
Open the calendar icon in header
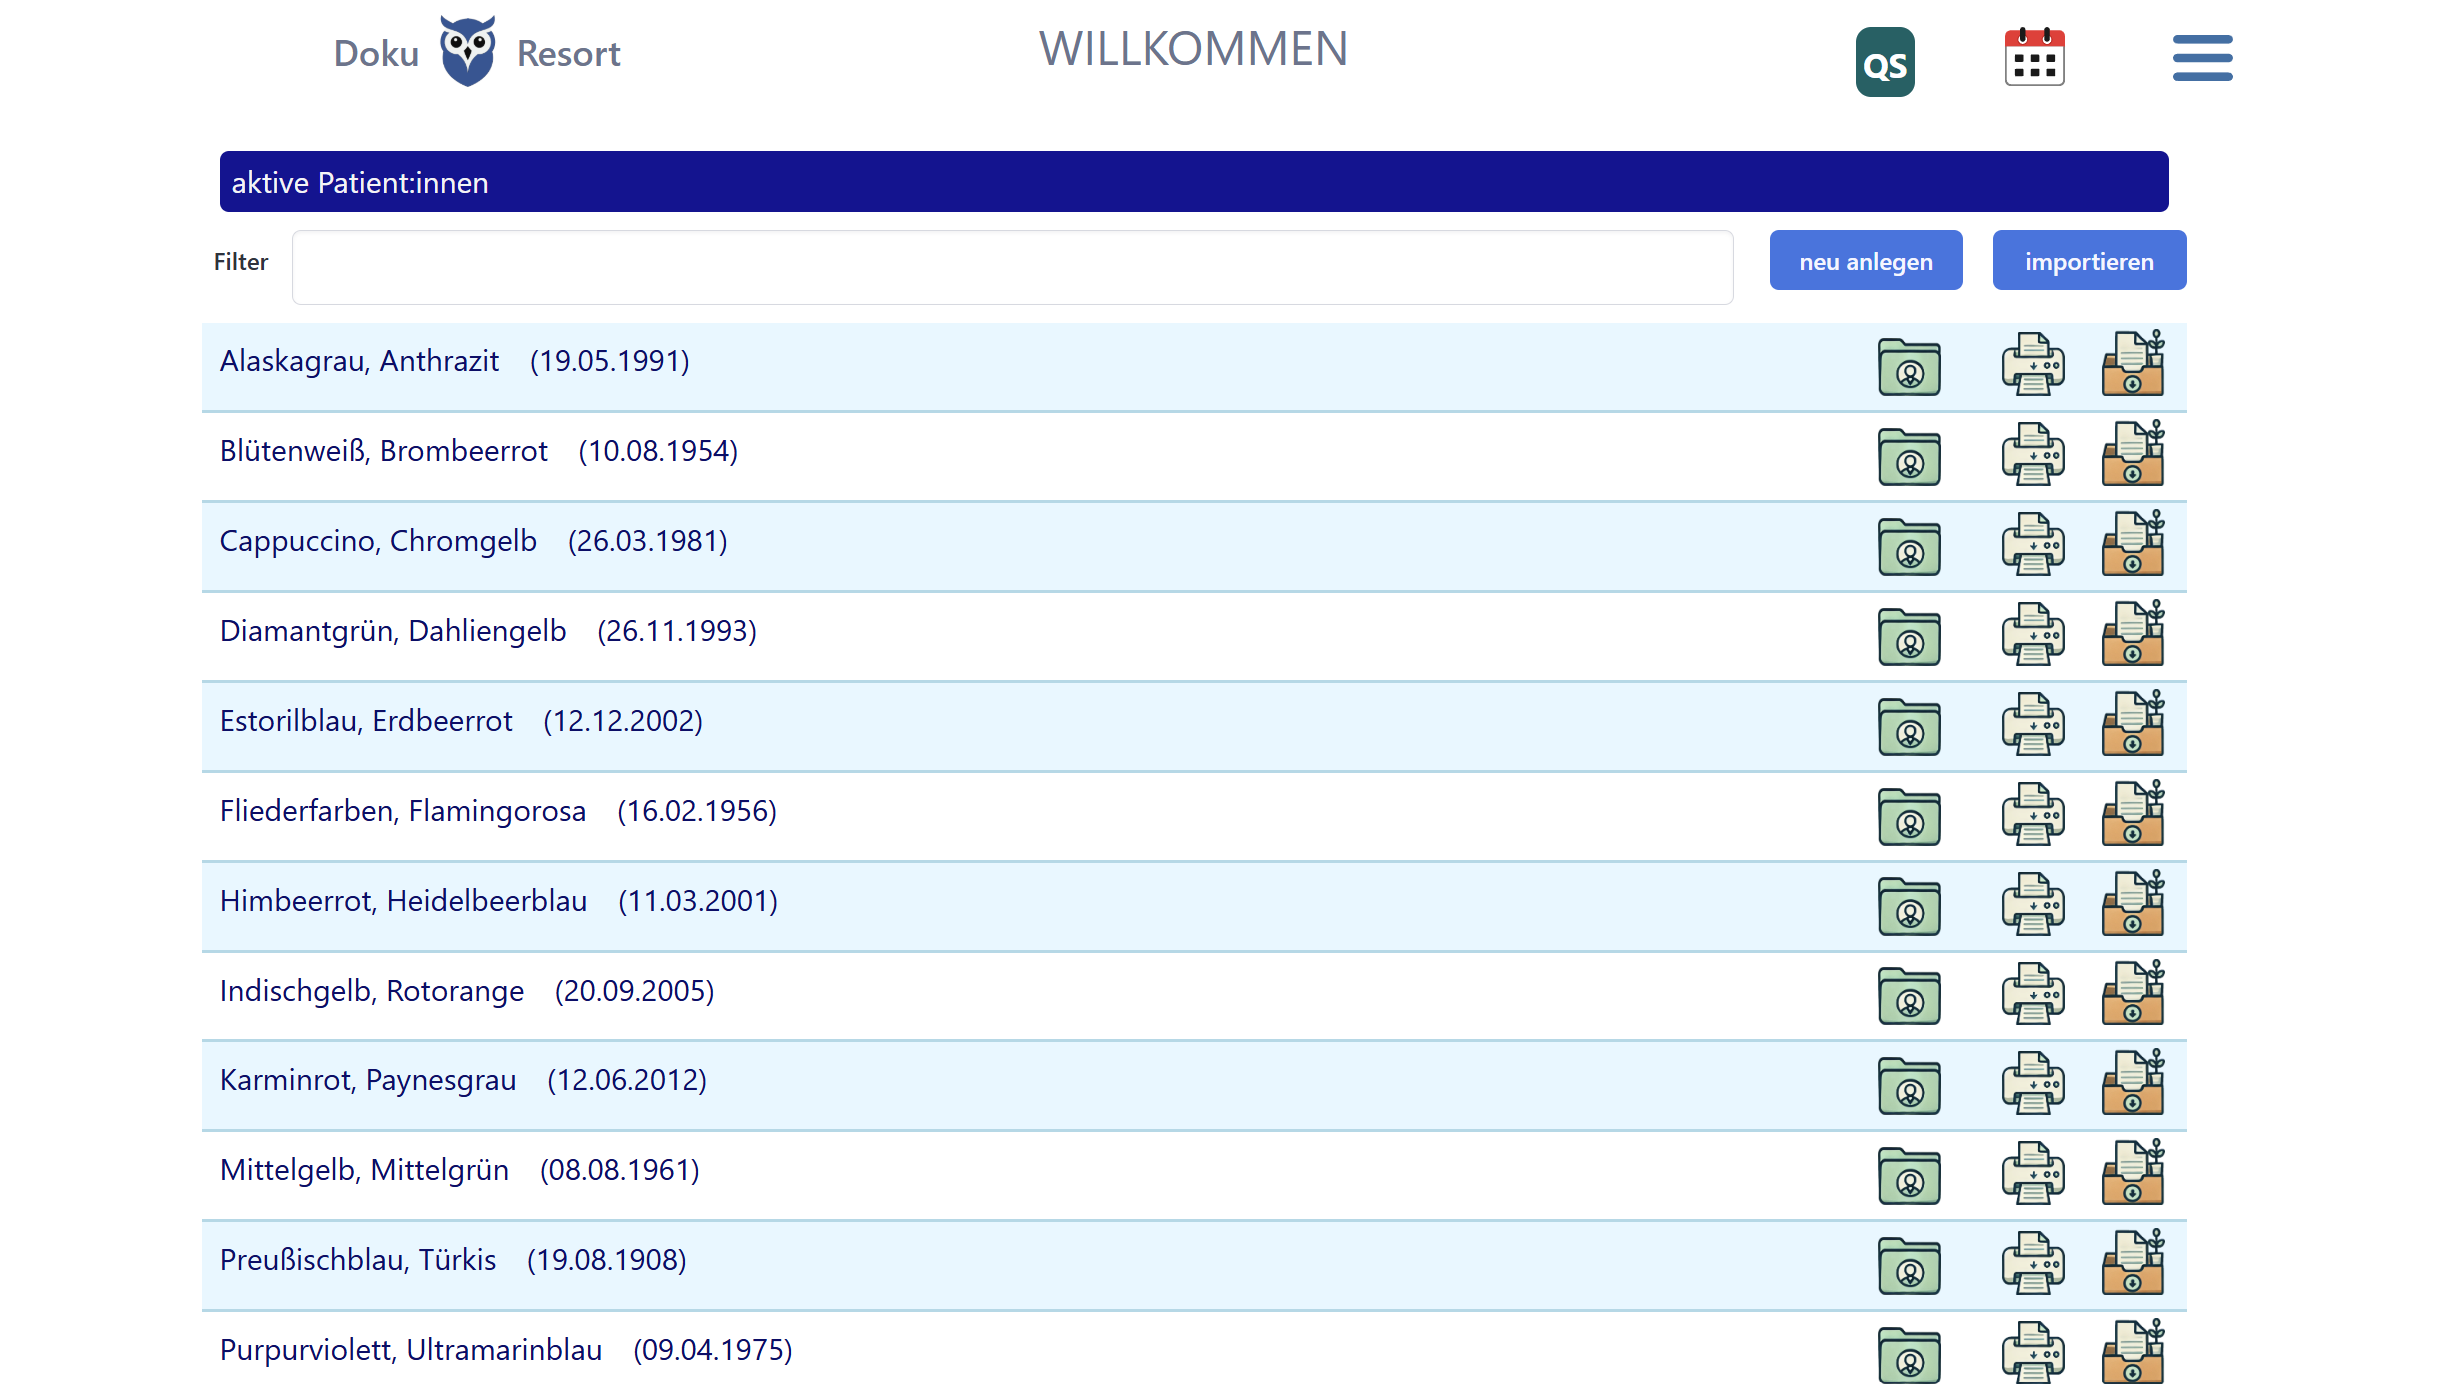pos(2034,58)
